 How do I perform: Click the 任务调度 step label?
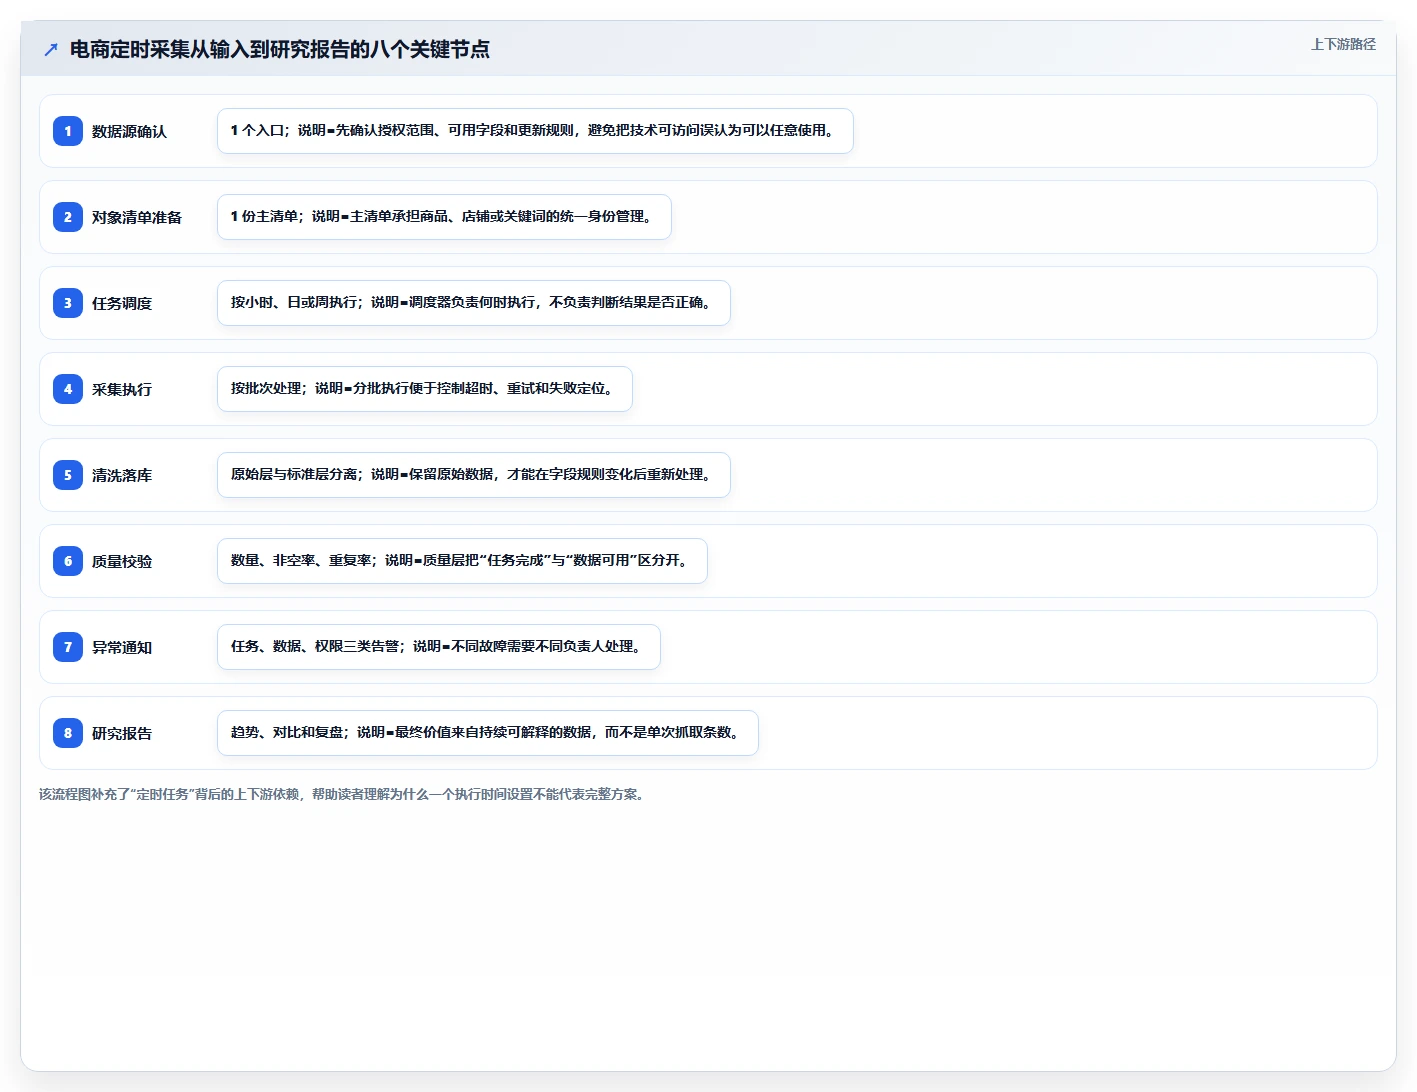click(x=122, y=303)
